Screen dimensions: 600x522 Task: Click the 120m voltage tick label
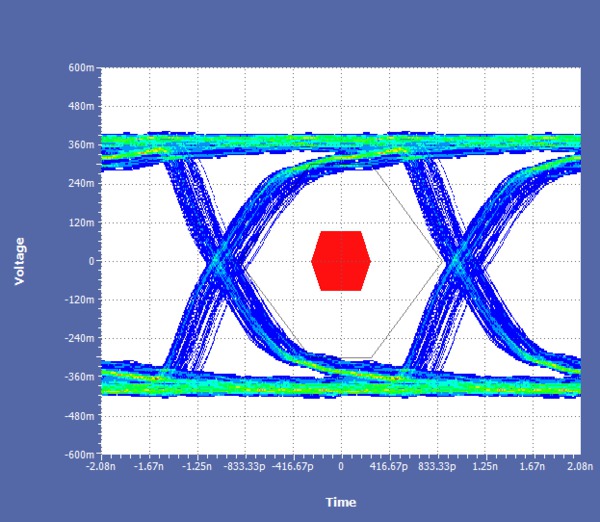81,222
